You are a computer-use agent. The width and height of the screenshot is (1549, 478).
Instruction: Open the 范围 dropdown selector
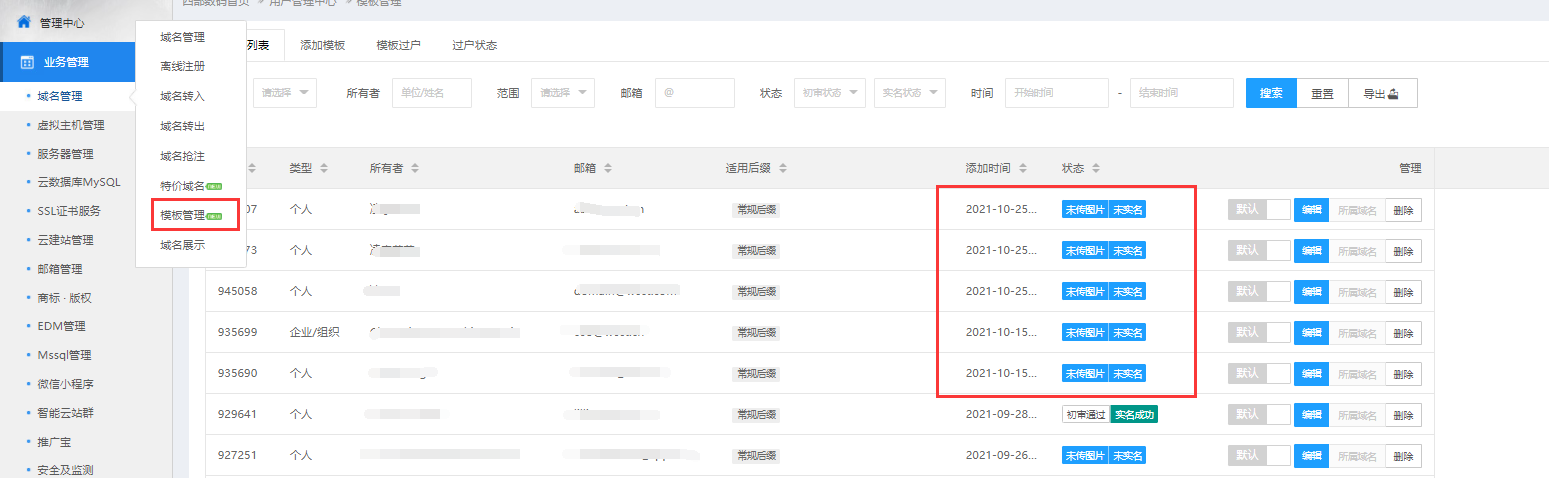pos(562,93)
